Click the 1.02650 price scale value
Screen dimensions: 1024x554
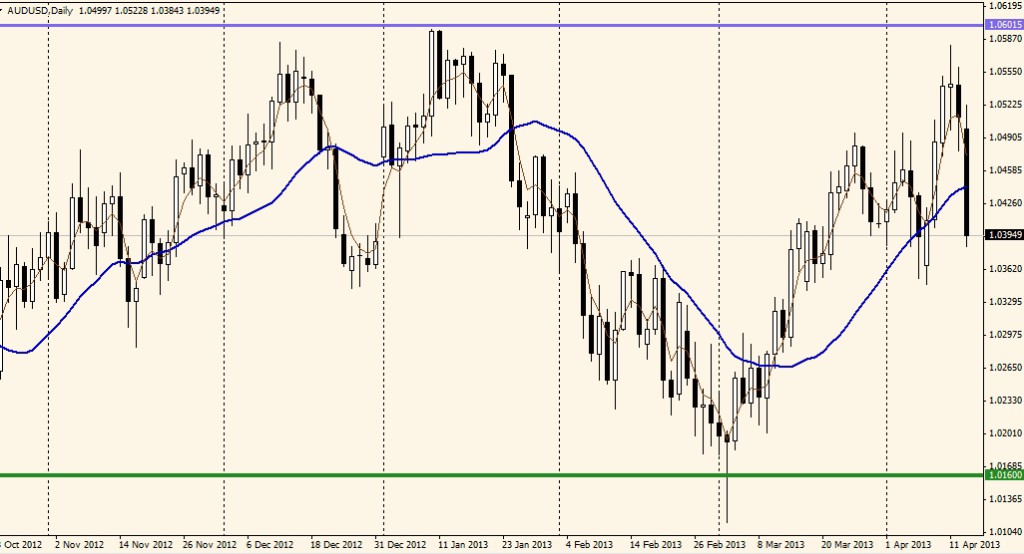point(1003,367)
